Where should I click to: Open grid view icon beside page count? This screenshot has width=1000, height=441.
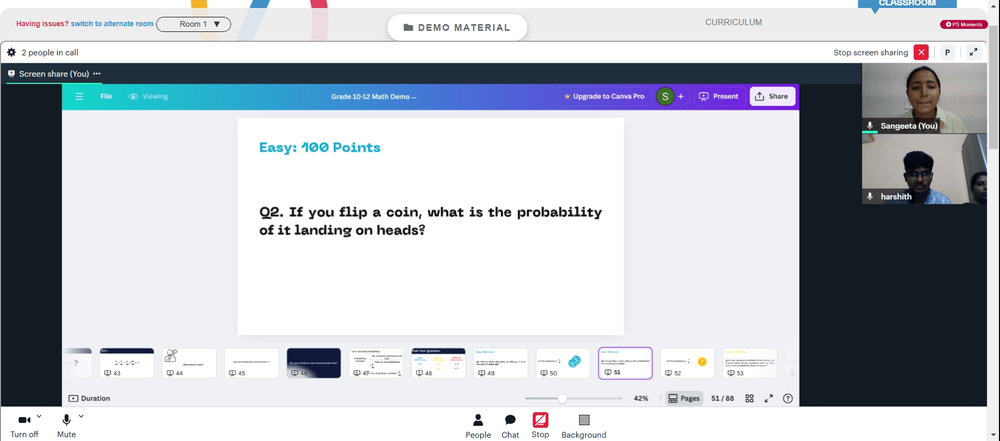point(749,398)
